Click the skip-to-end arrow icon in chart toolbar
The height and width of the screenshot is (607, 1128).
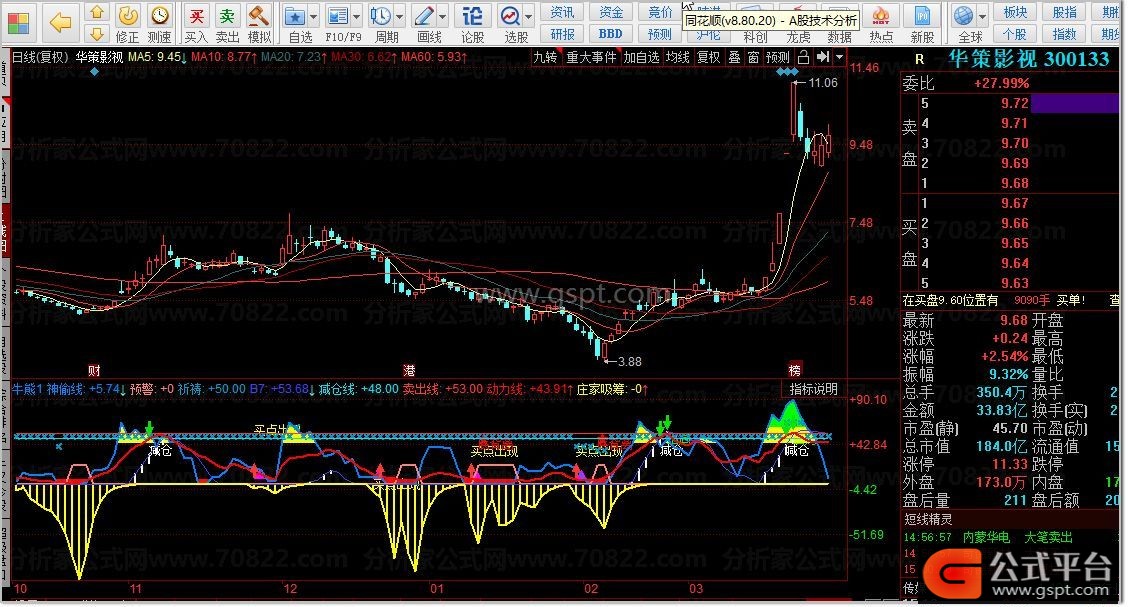pos(822,57)
